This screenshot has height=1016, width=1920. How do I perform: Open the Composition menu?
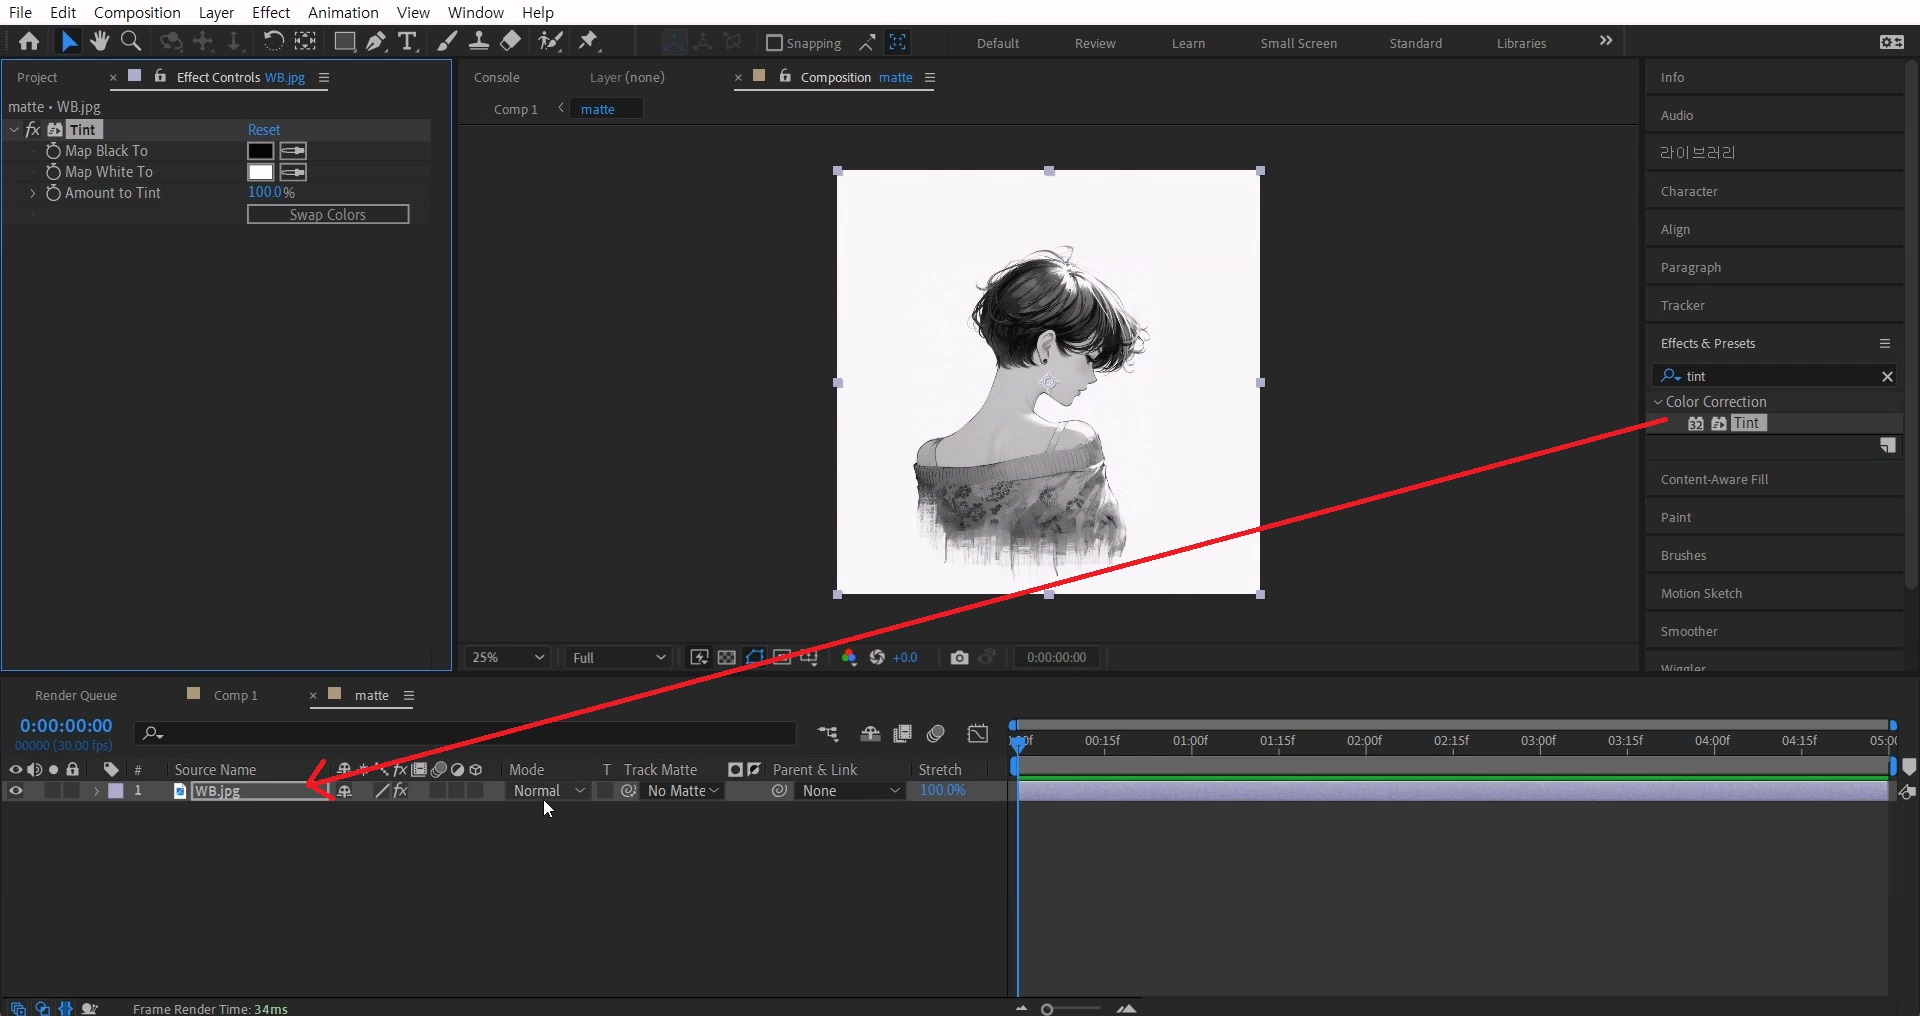click(137, 12)
